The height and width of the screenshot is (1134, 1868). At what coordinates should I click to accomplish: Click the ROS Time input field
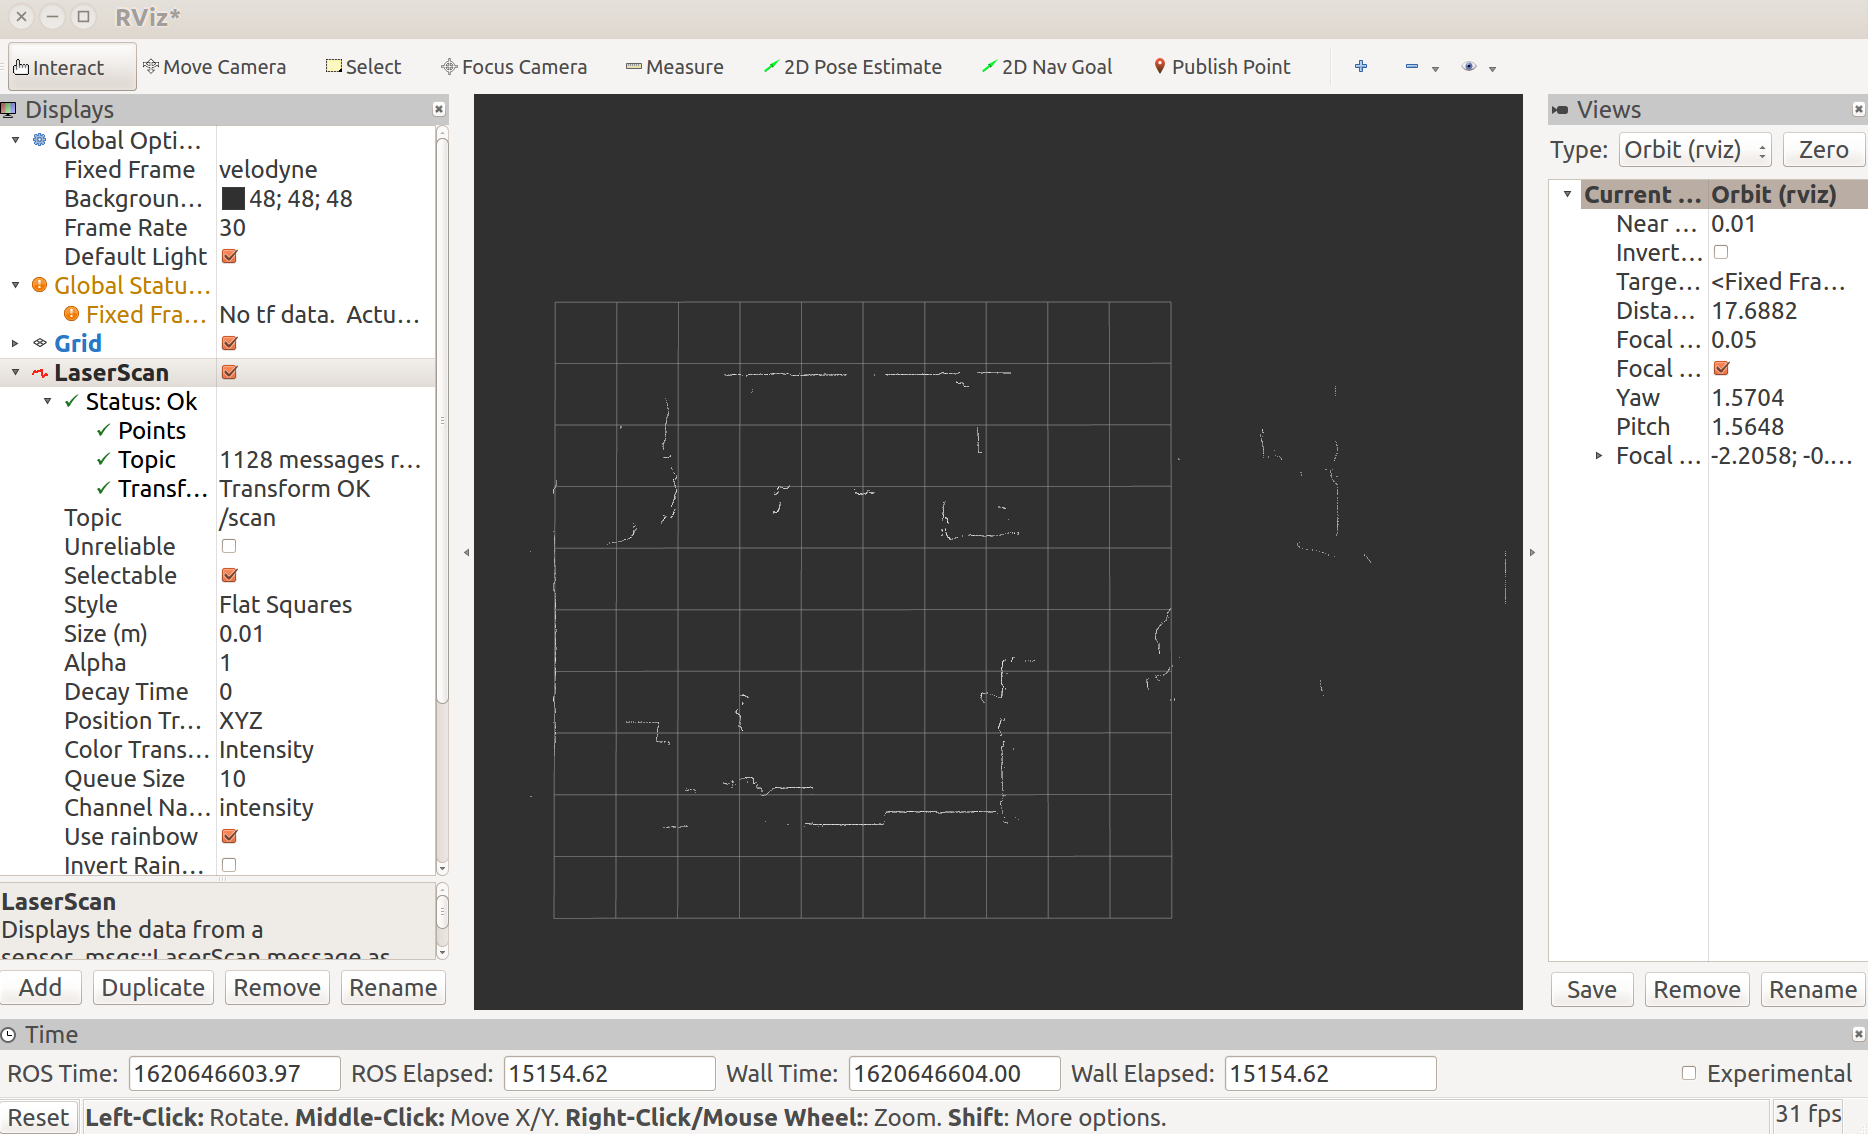(x=233, y=1073)
